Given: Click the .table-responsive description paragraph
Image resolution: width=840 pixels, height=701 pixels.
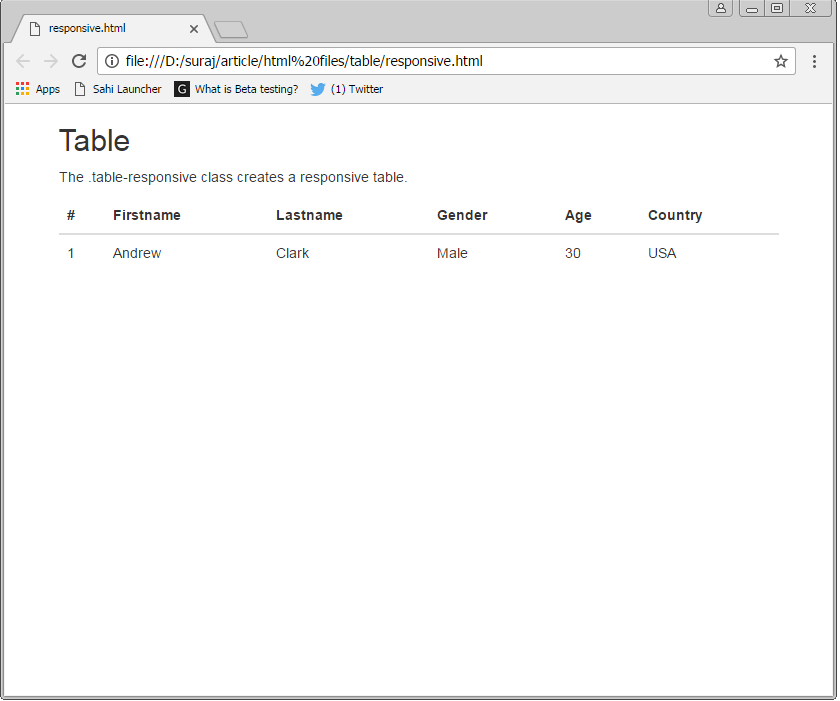Looking at the screenshot, I should [233, 177].
